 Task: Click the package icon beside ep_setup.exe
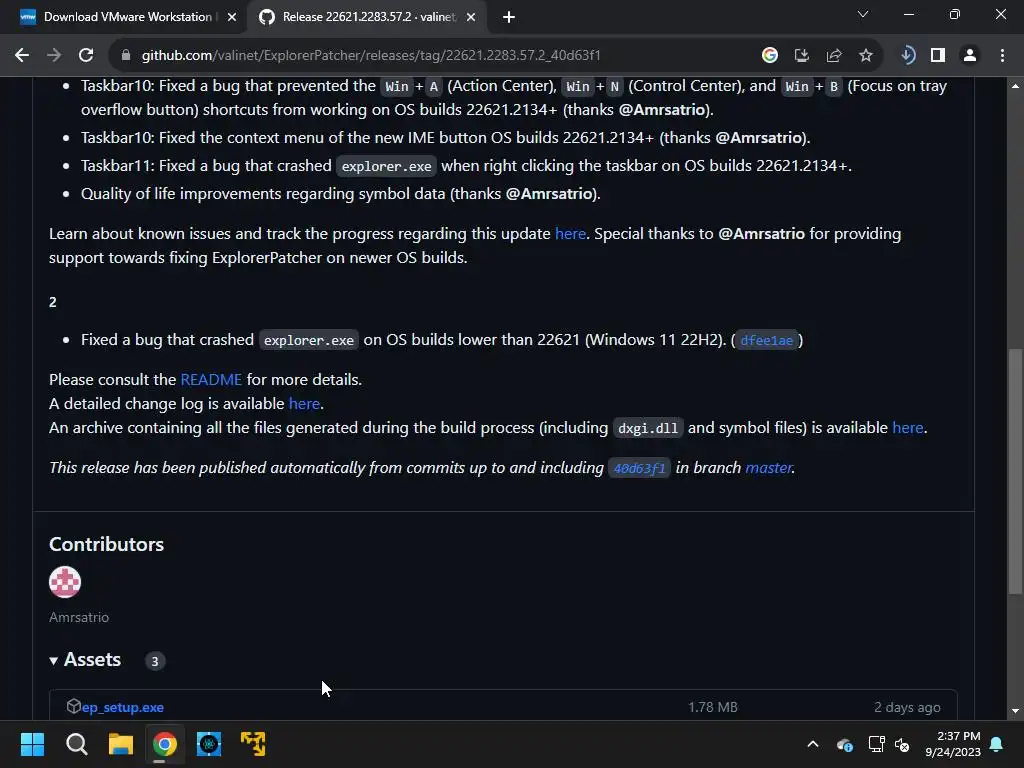(x=73, y=706)
